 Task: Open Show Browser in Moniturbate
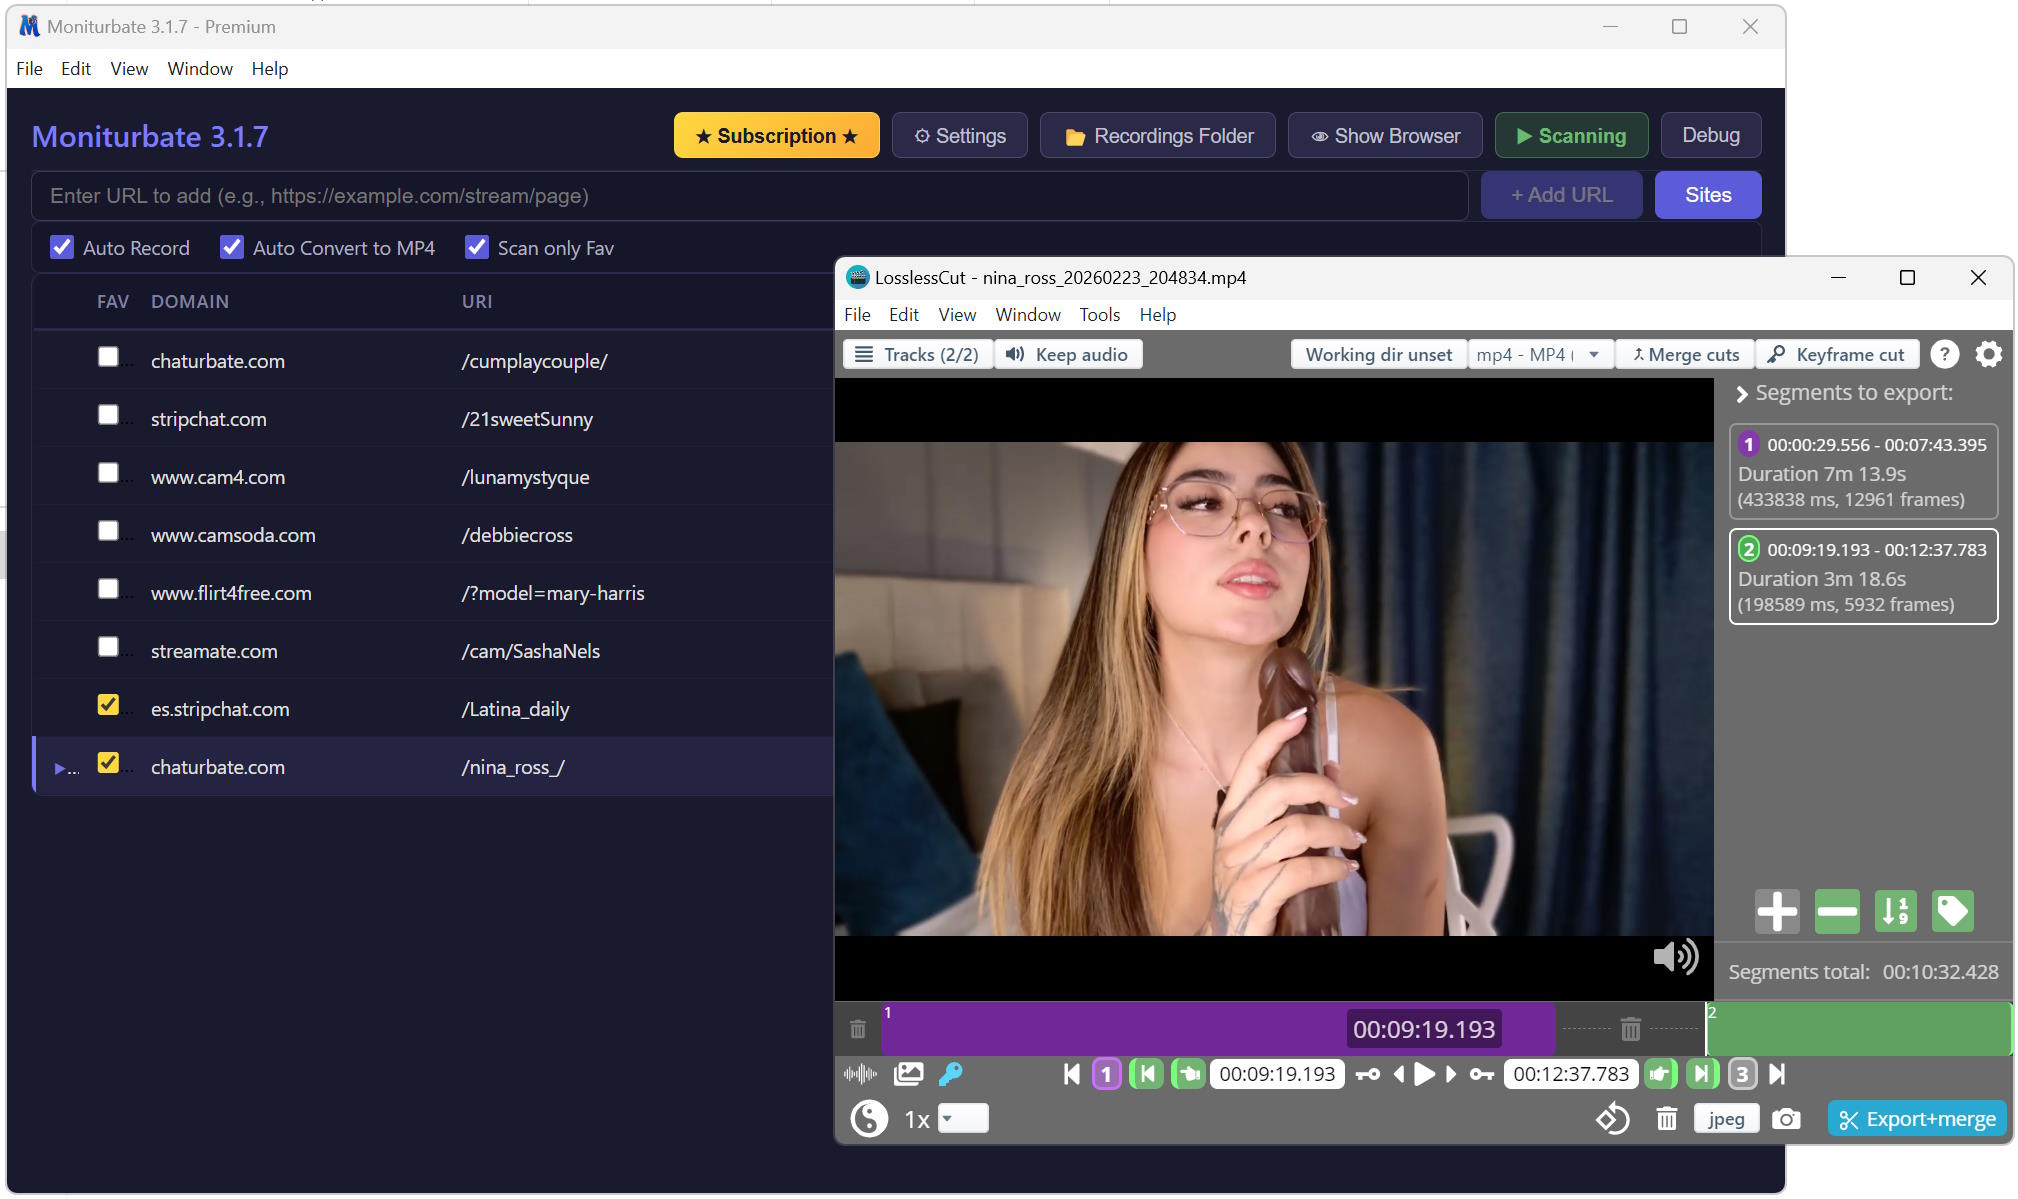[x=1386, y=135]
